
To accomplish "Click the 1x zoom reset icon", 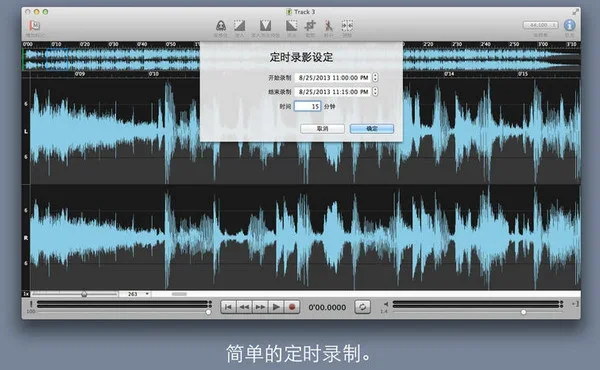I will pyautogui.click(x=26, y=294).
